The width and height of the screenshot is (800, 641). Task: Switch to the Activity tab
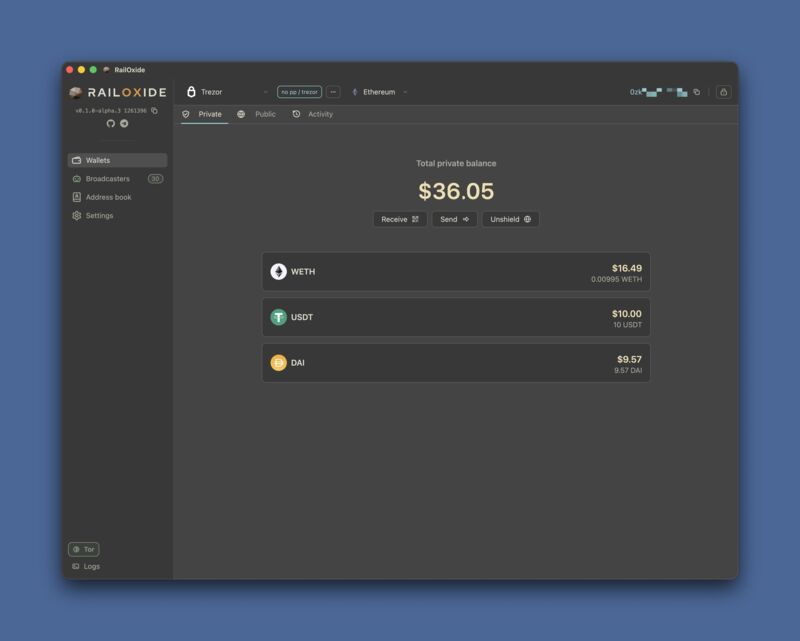[x=313, y=114]
